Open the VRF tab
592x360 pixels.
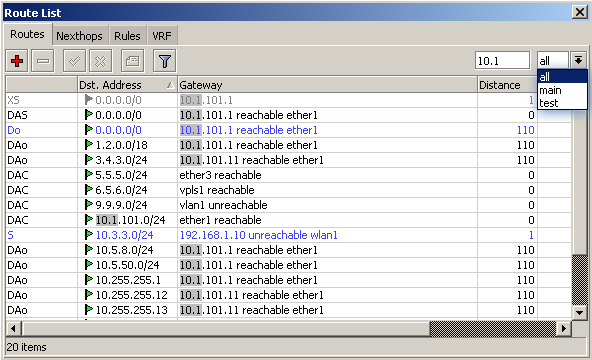click(162, 36)
